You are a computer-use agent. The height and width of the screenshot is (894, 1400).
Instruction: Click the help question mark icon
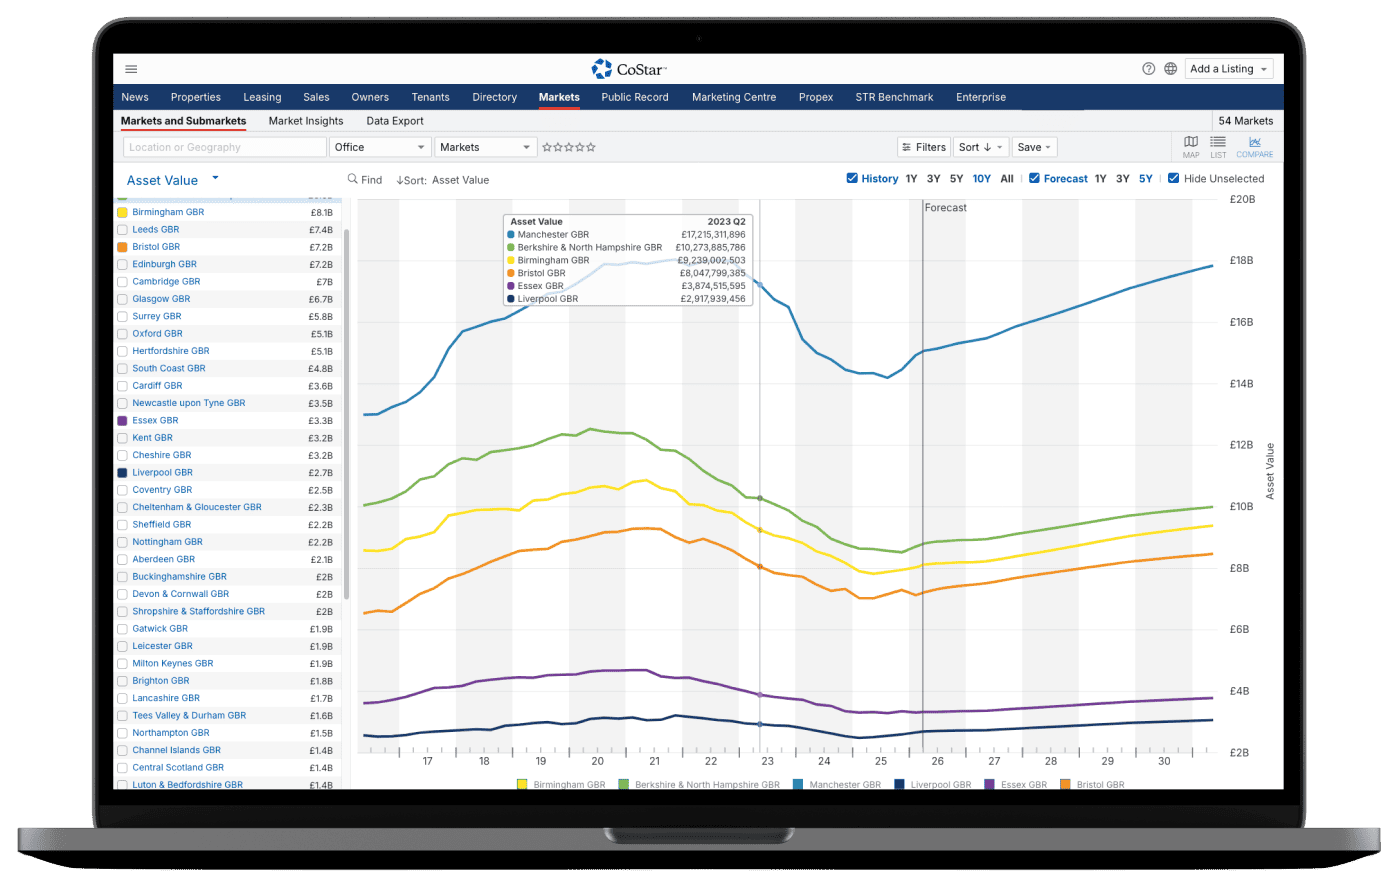coord(1148,69)
